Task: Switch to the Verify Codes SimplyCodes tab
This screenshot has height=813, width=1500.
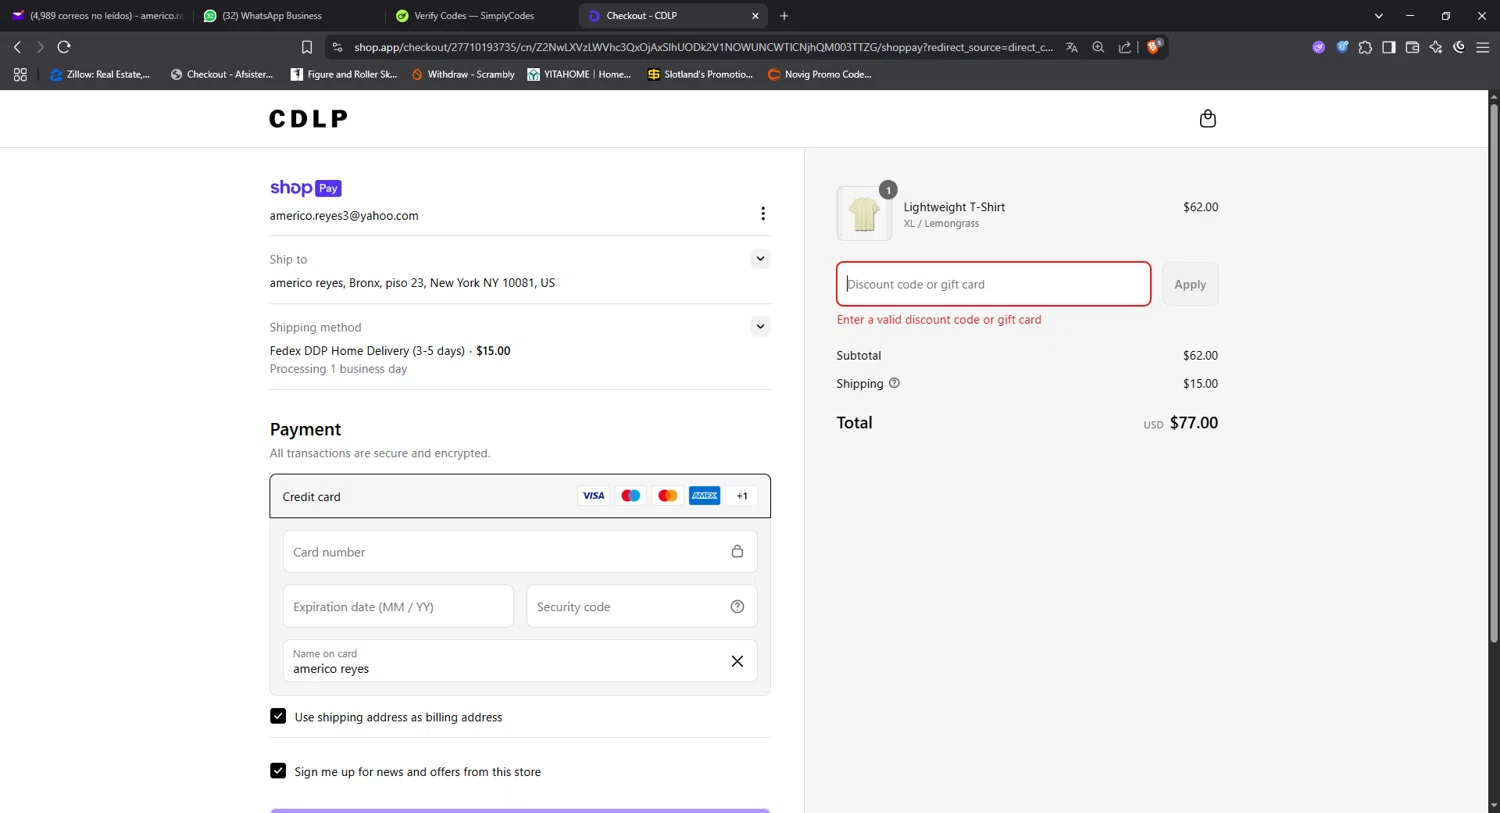Action: (x=478, y=16)
